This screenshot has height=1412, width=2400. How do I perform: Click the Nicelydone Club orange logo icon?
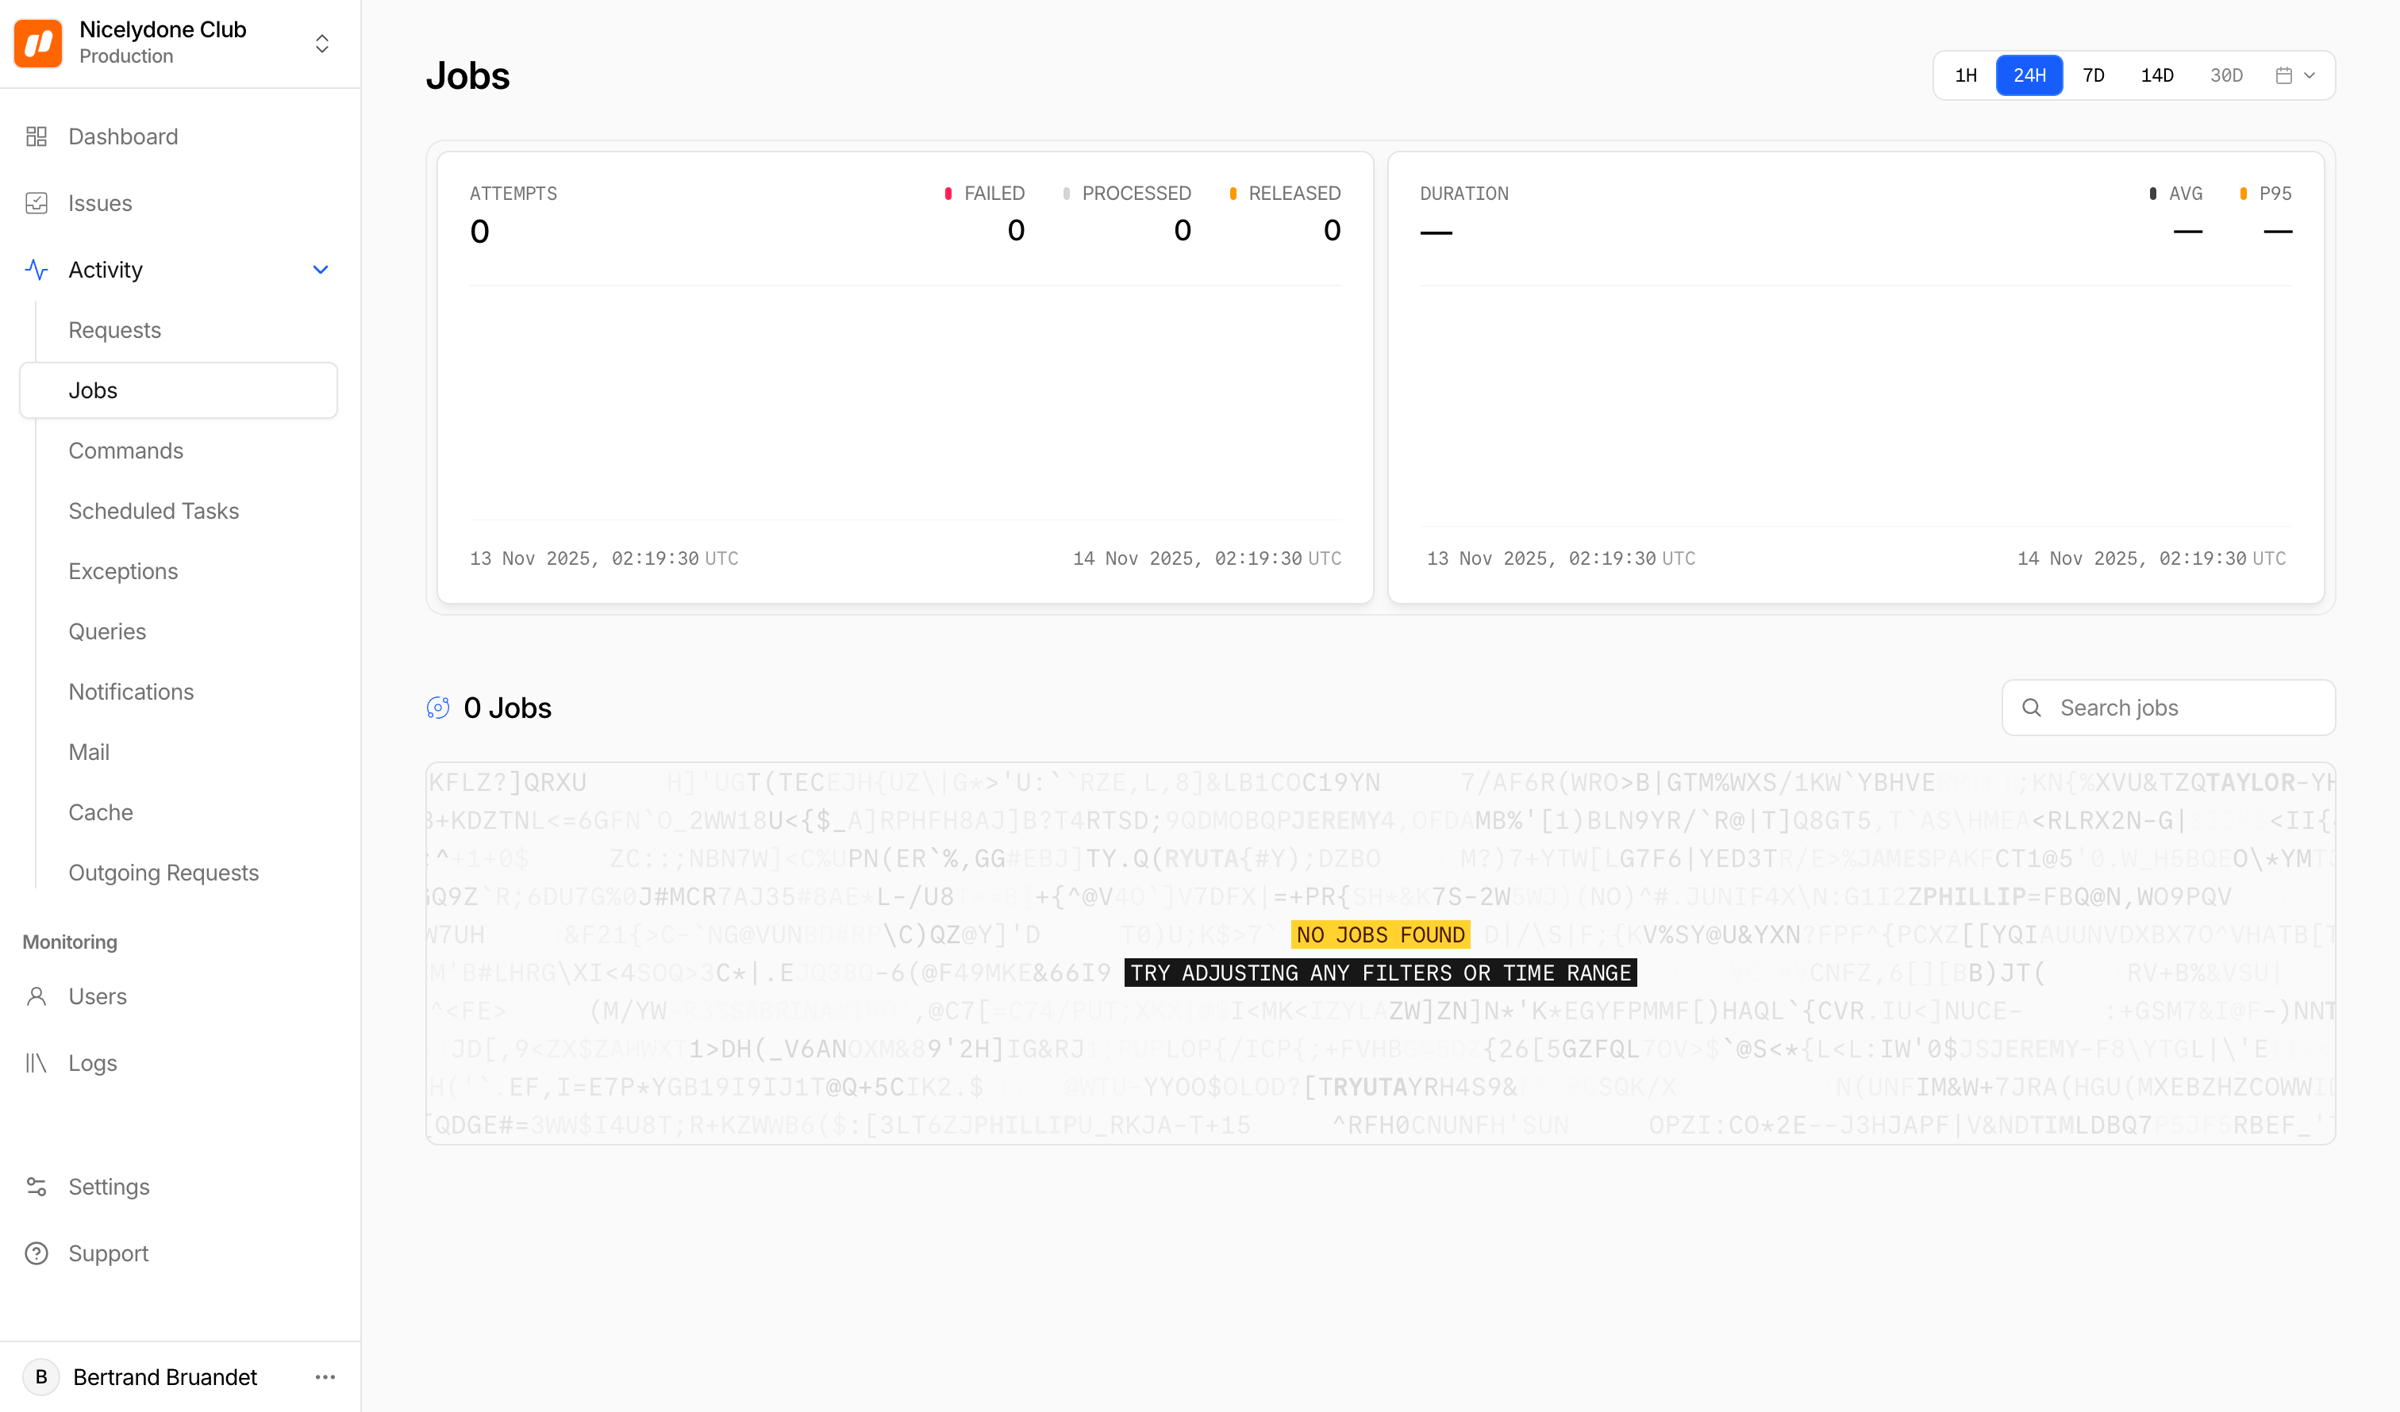pos(38,43)
